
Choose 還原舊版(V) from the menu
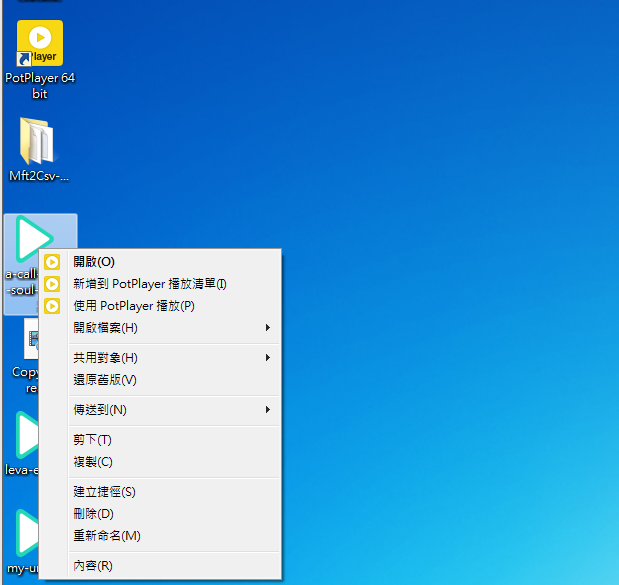(160, 380)
